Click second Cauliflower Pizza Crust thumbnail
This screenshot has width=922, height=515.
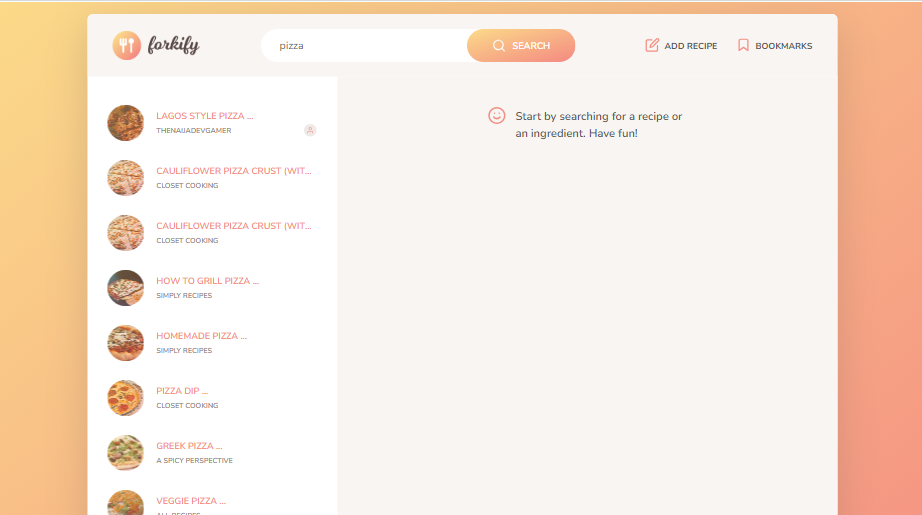(125, 233)
